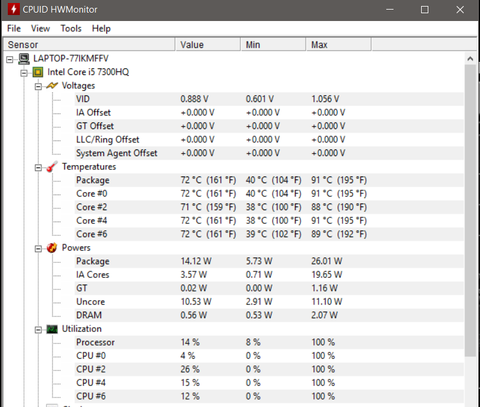The width and height of the screenshot is (480, 407).
Task: Select the CPU #4 utilization row
Action: tap(269, 383)
